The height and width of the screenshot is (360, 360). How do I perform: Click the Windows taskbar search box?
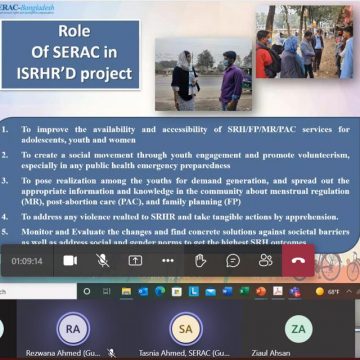tap(38, 292)
